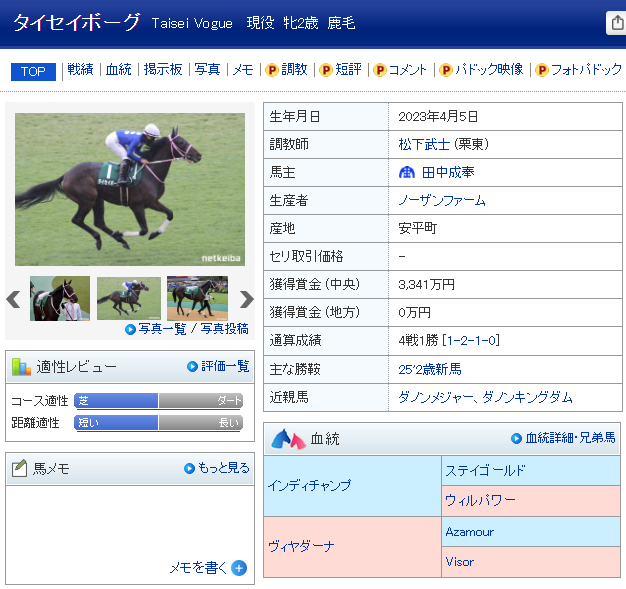Screen dimensions: 626x589
Task: Open the 戦績 tab
Action: click(80, 70)
